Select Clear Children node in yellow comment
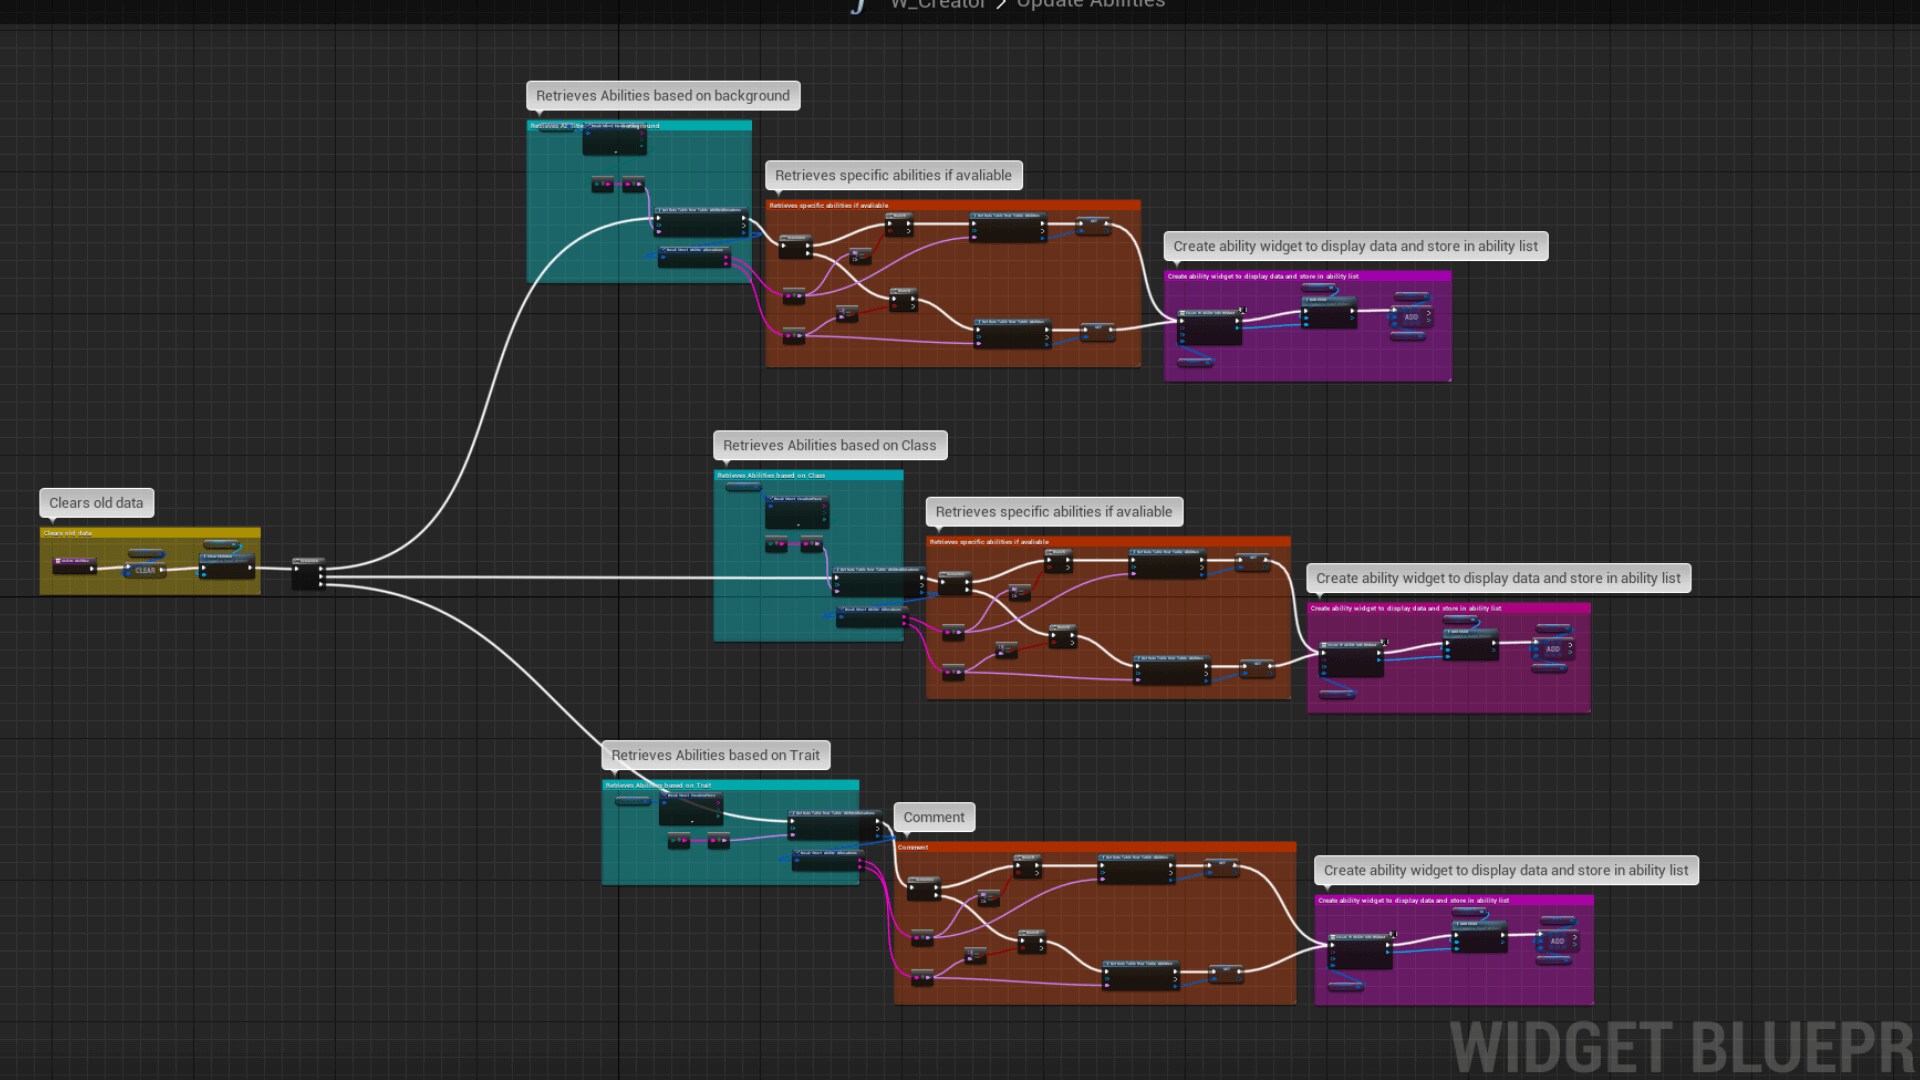 click(x=227, y=566)
